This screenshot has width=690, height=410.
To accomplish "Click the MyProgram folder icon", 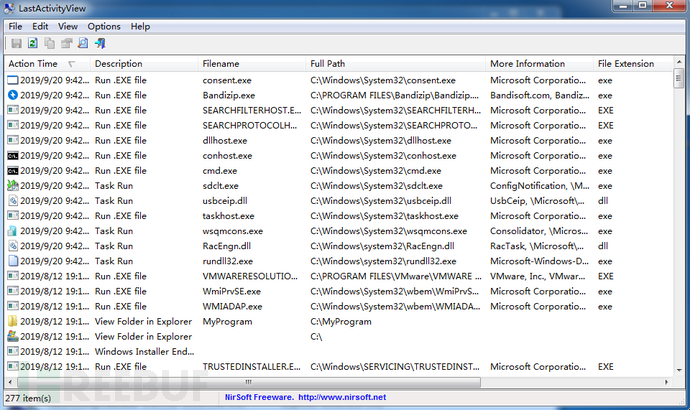I will click(13, 321).
